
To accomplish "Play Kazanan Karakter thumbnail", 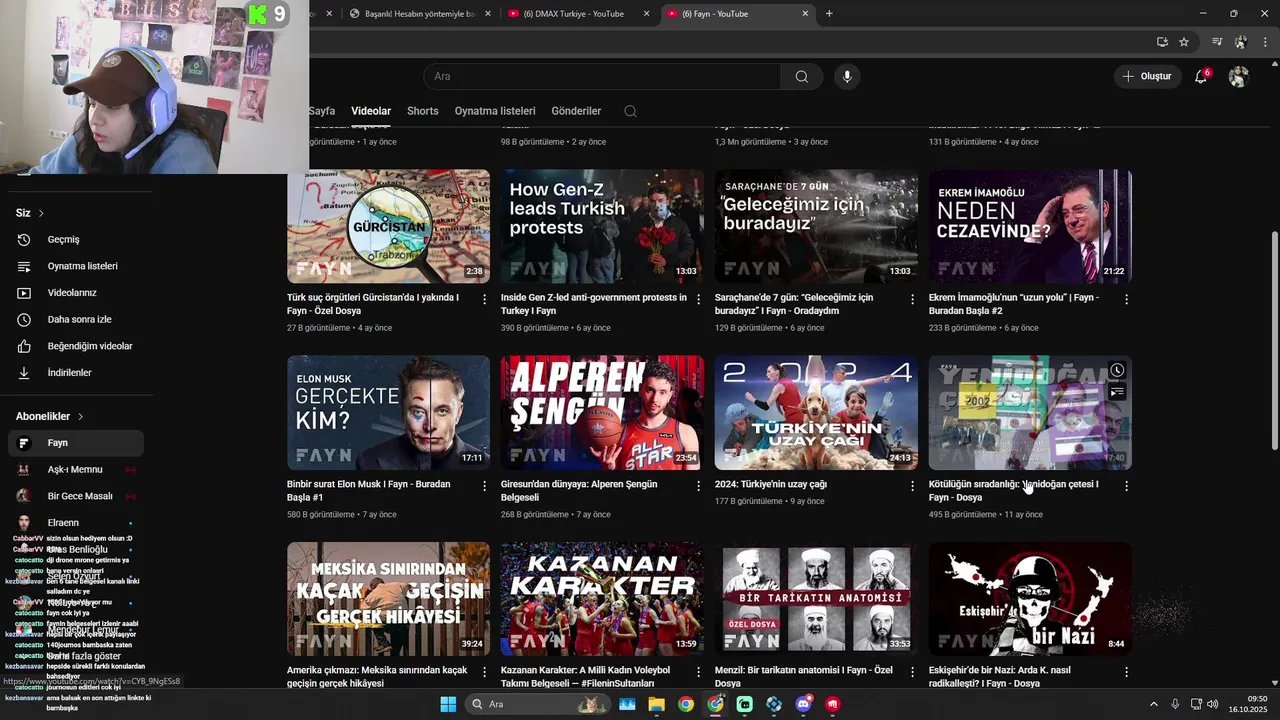I will (x=602, y=599).
